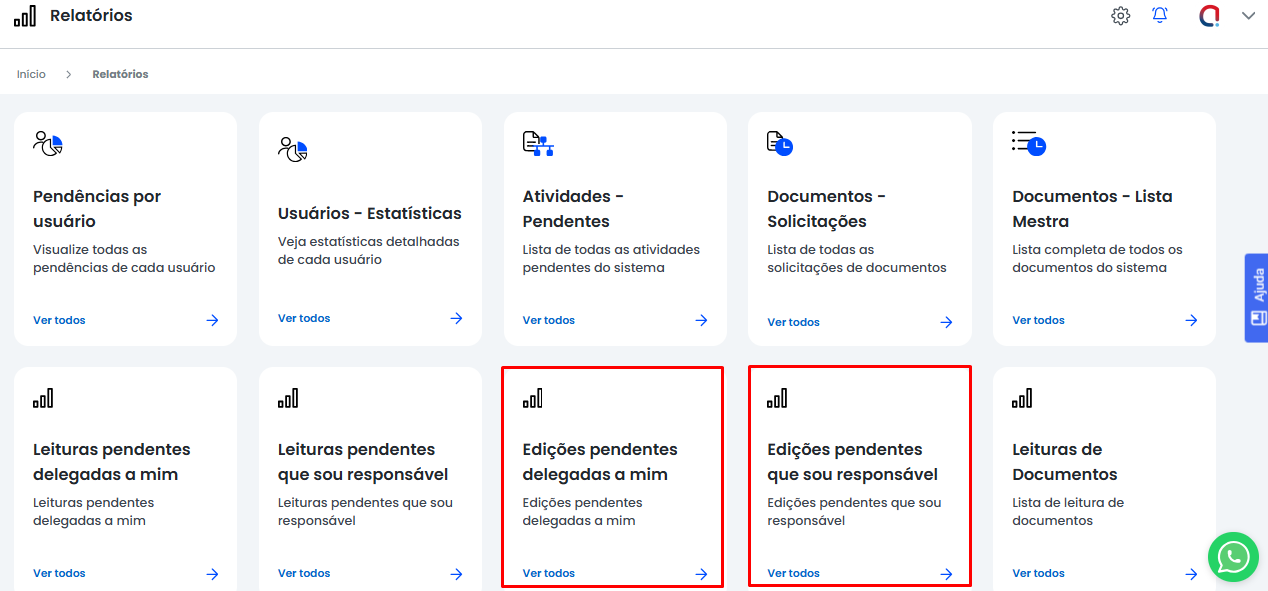This screenshot has height=591, width=1268.
Task: Click the Documentos - Solicitações clock icon
Action: click(780, 144)
